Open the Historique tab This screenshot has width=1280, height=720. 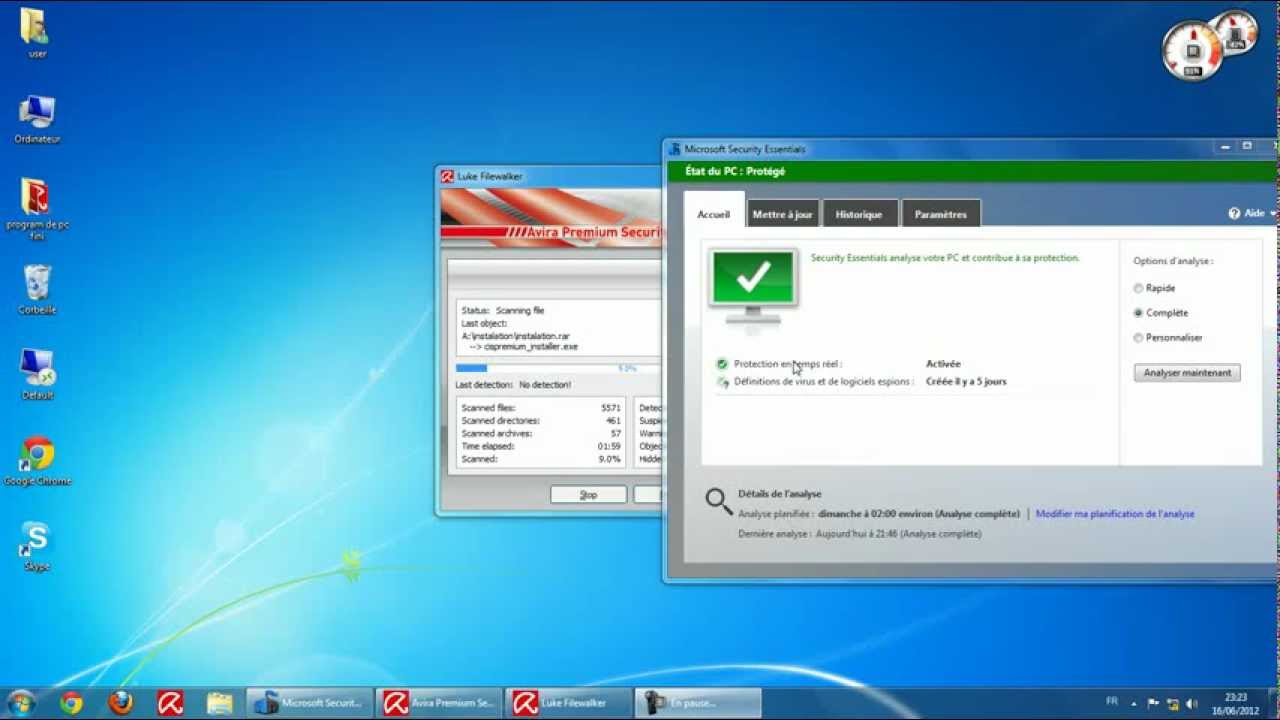click(859, 214)
